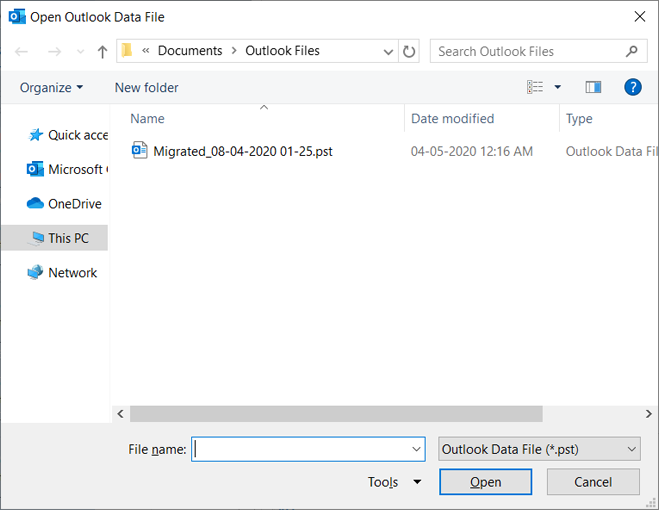Viewport: 659px width, 510px height.
Task: Sort files by Date modified column
Action: [x=452, y=119]
